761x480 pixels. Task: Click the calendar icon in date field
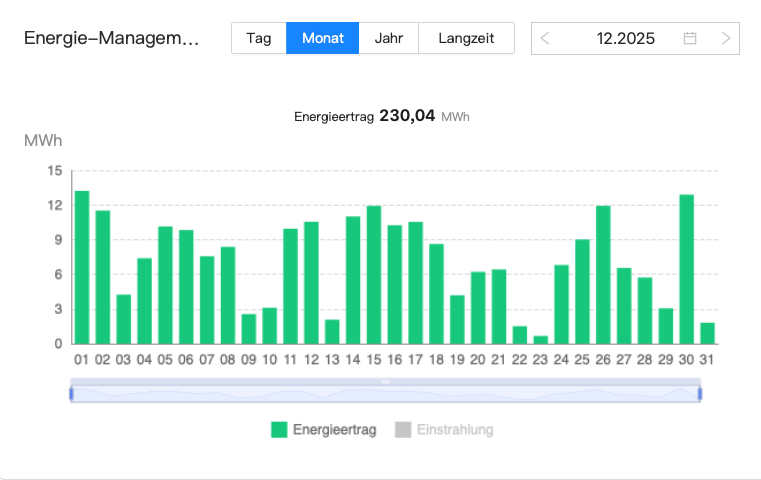point(690,39)
